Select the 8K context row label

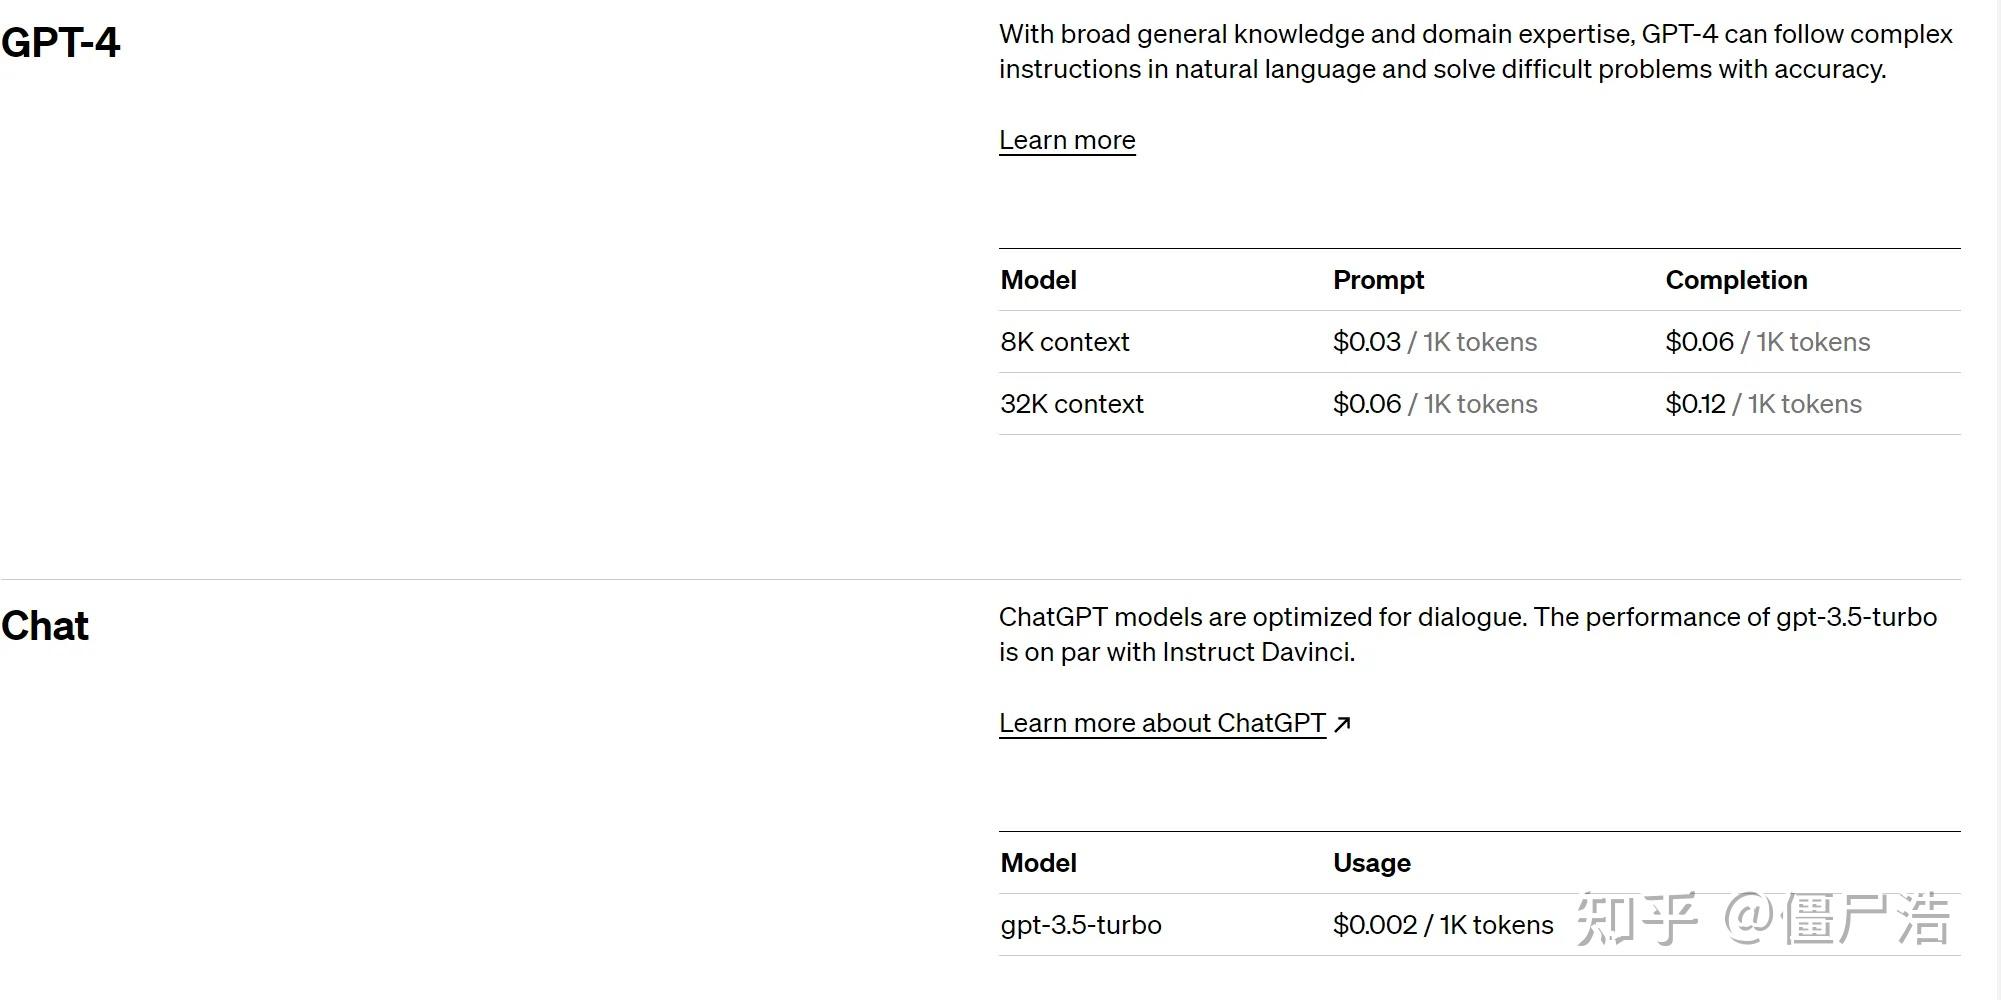point(1065,342)
